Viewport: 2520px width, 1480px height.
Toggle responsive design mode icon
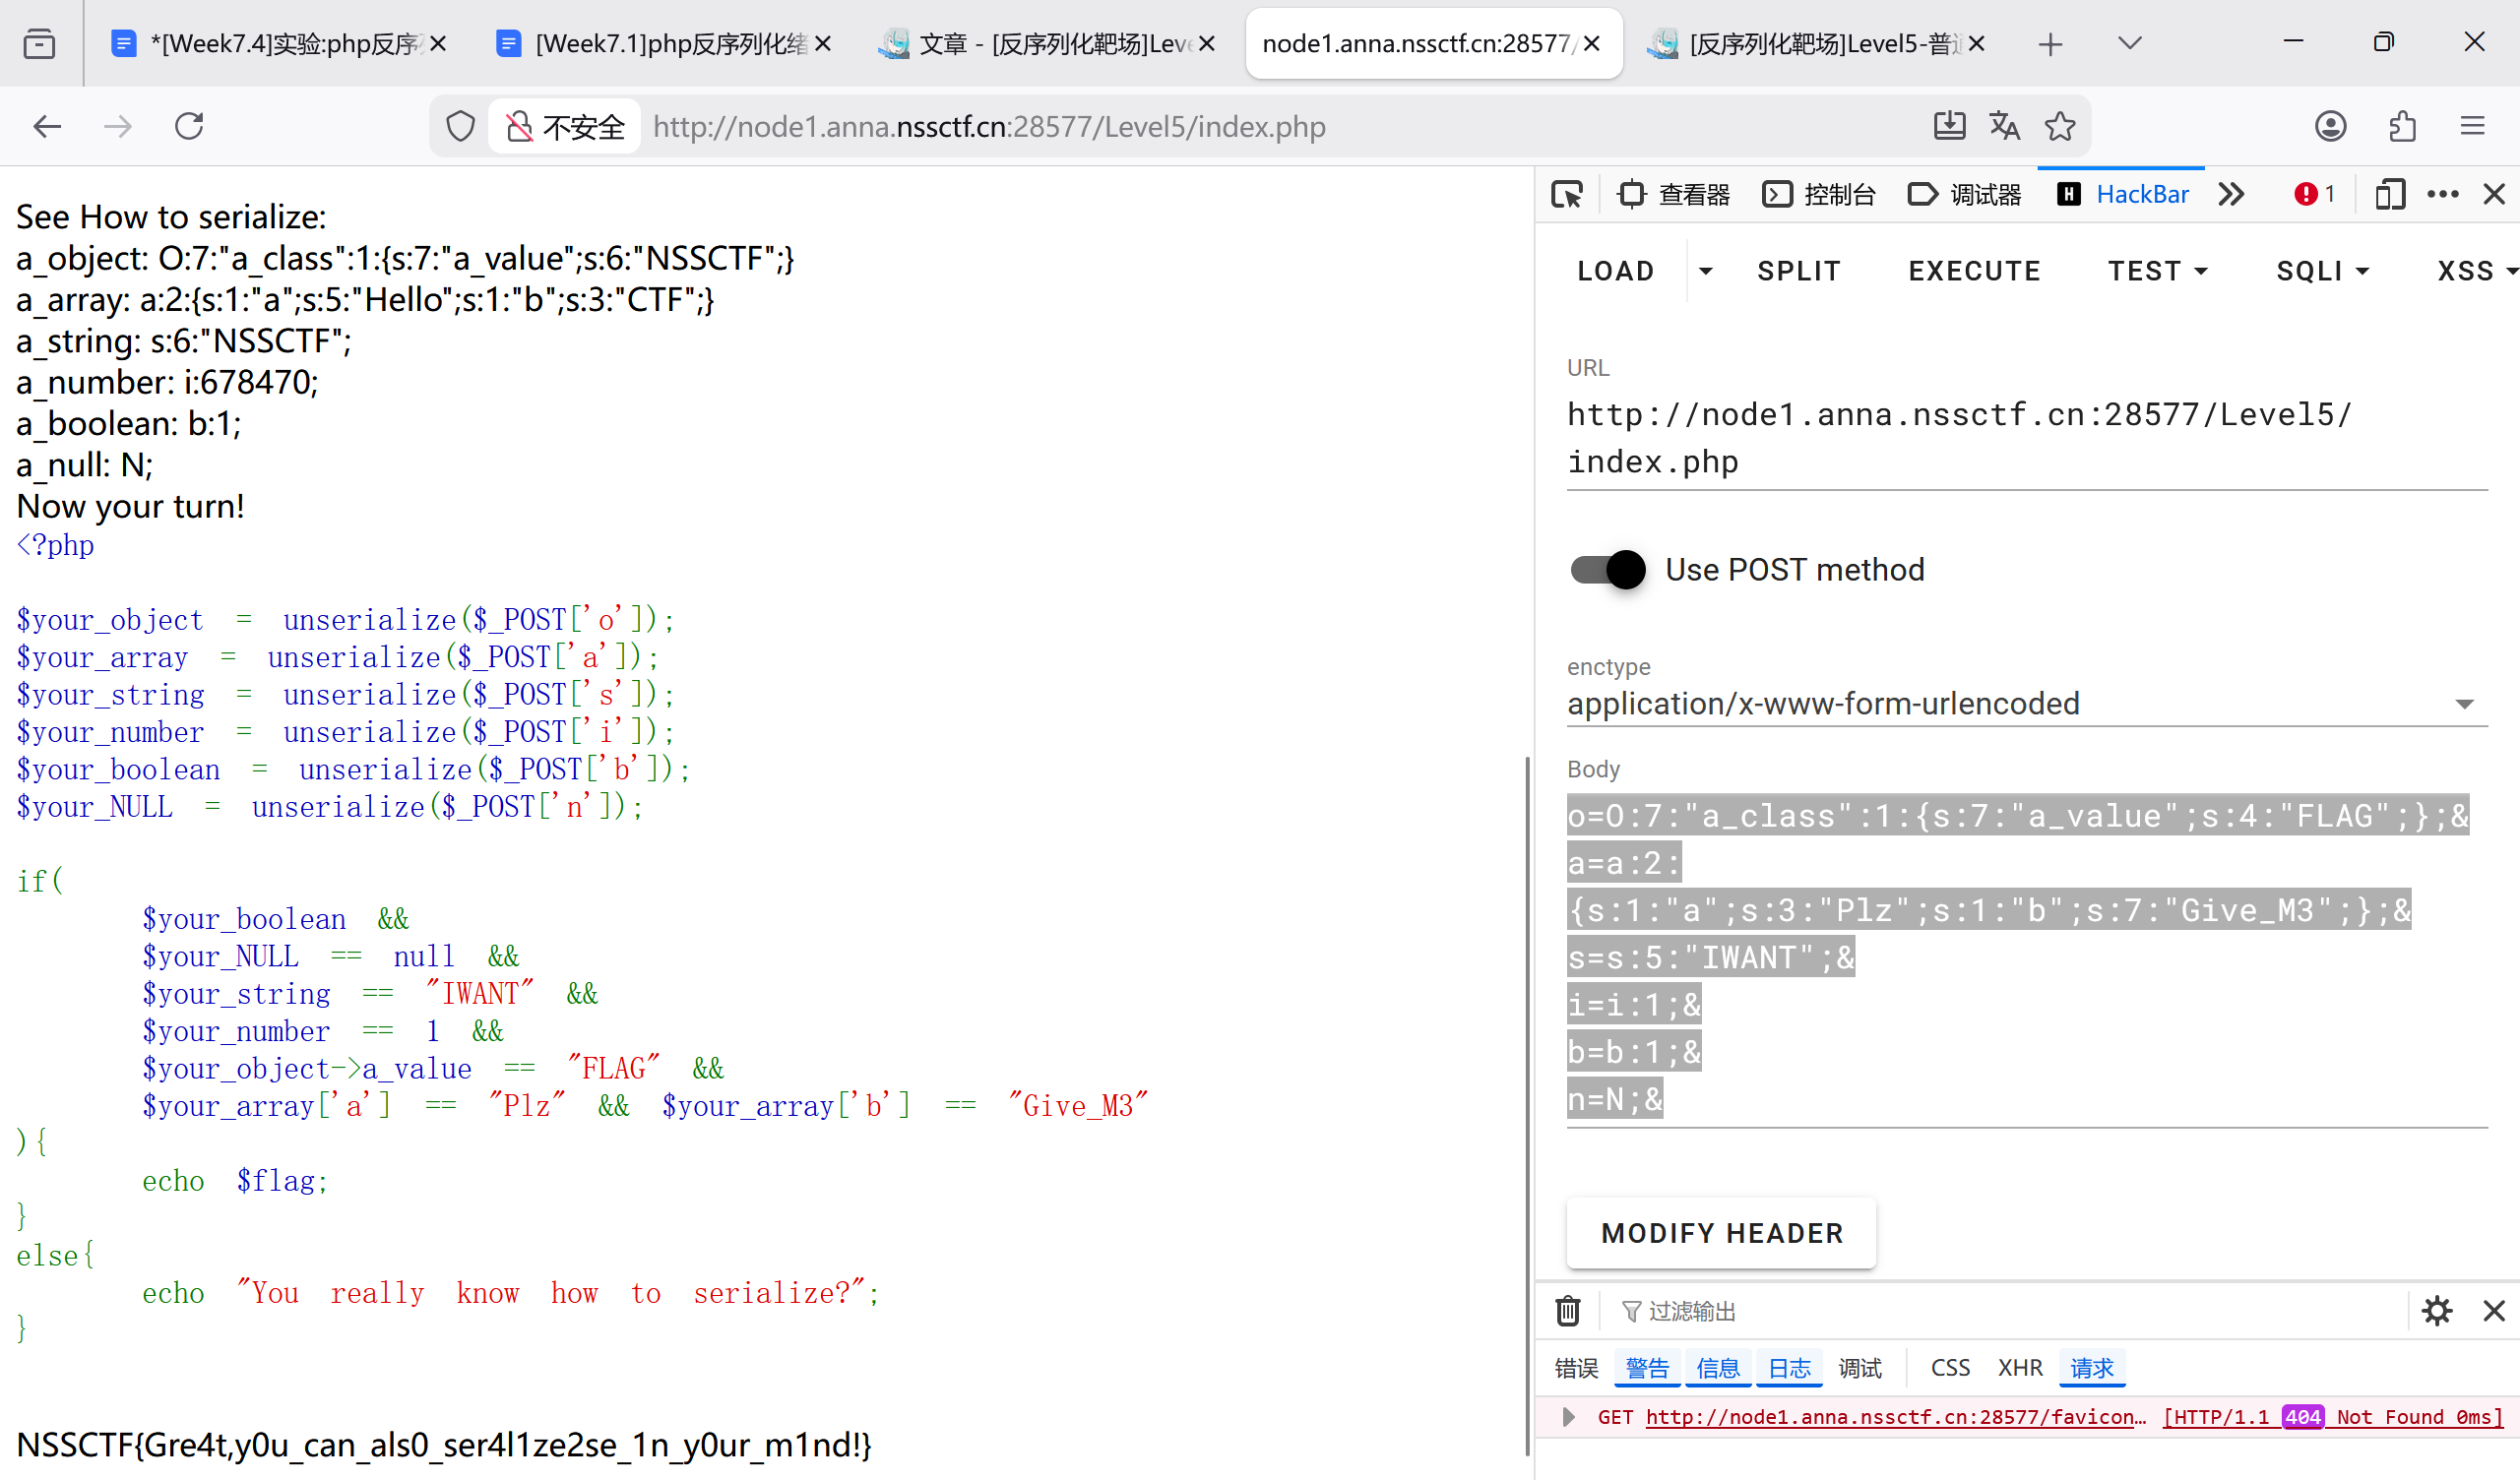(2389, 194)
